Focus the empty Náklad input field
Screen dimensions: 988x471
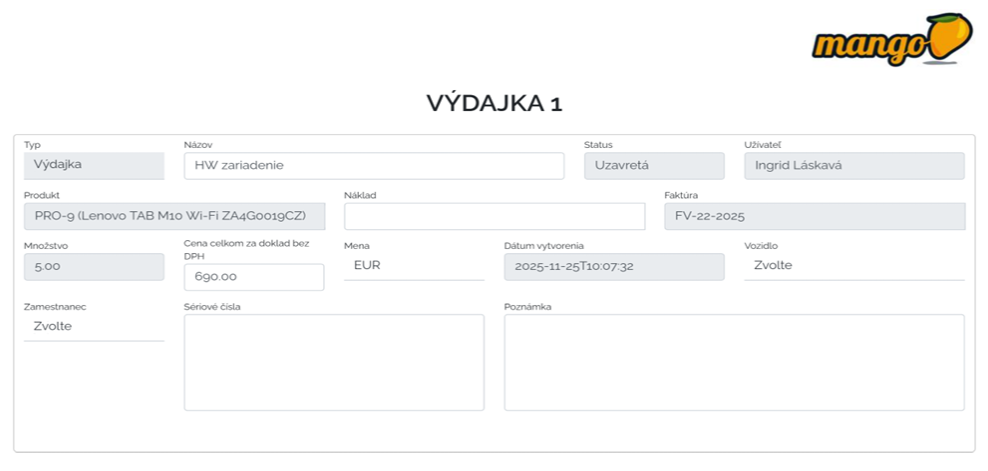(494, 217)
